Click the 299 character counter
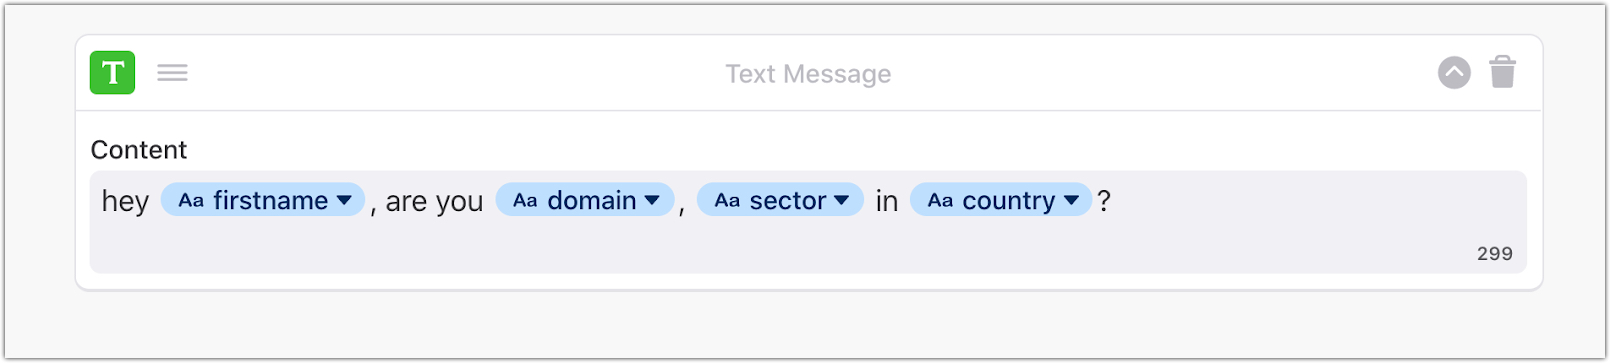1610x363 pixels. (1494, 254)
